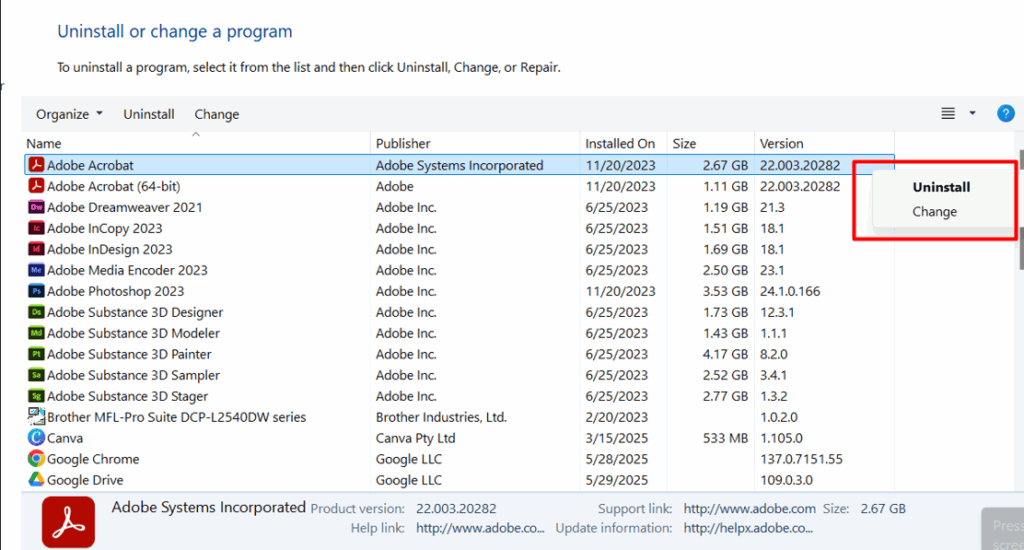Viewport: 1024px width, 550px height.
Task: Click the Substance 3D Painter icon
Action: [37, 353]
